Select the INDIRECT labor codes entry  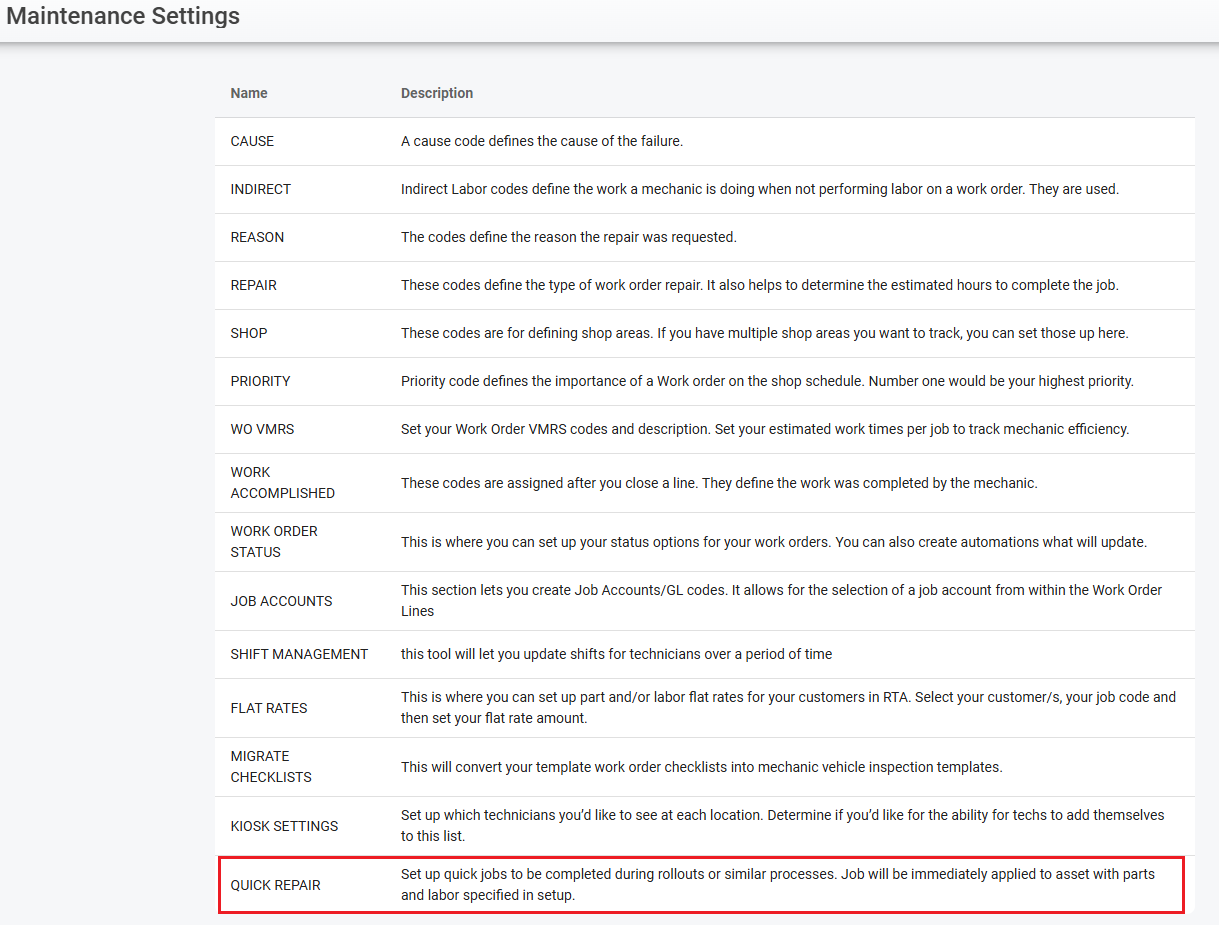tap(260, 189)
